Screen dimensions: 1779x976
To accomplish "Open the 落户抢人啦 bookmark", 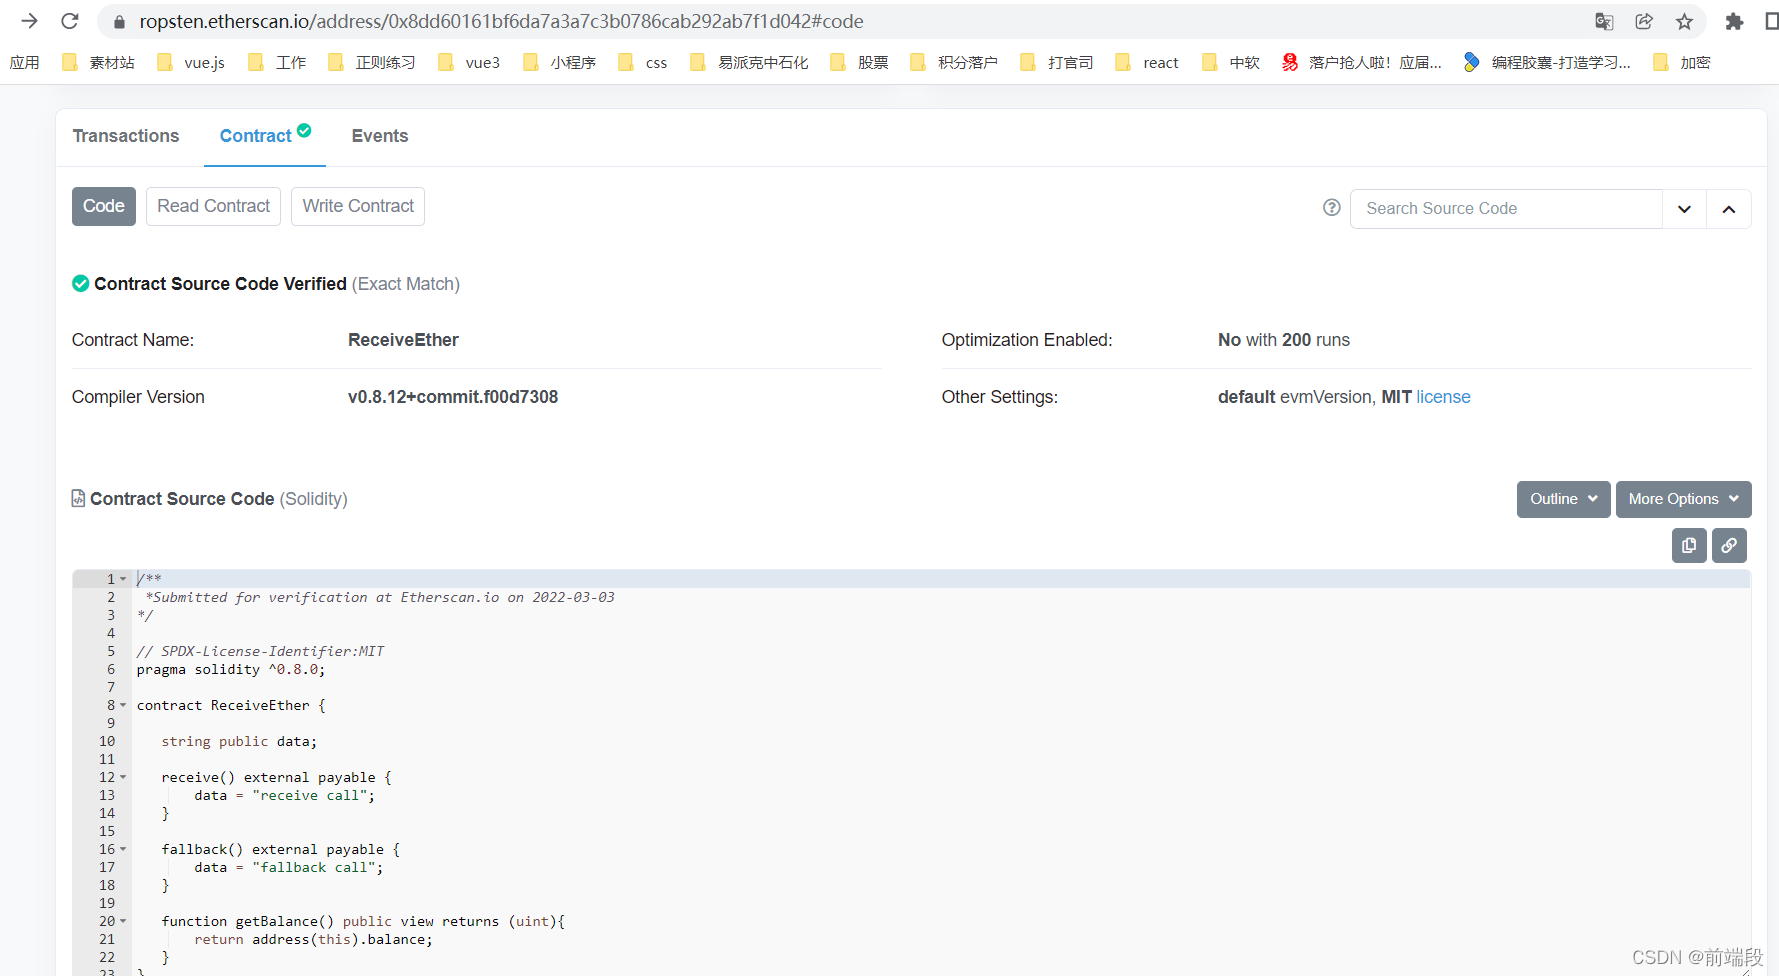I will click(x=1361, y=62).
